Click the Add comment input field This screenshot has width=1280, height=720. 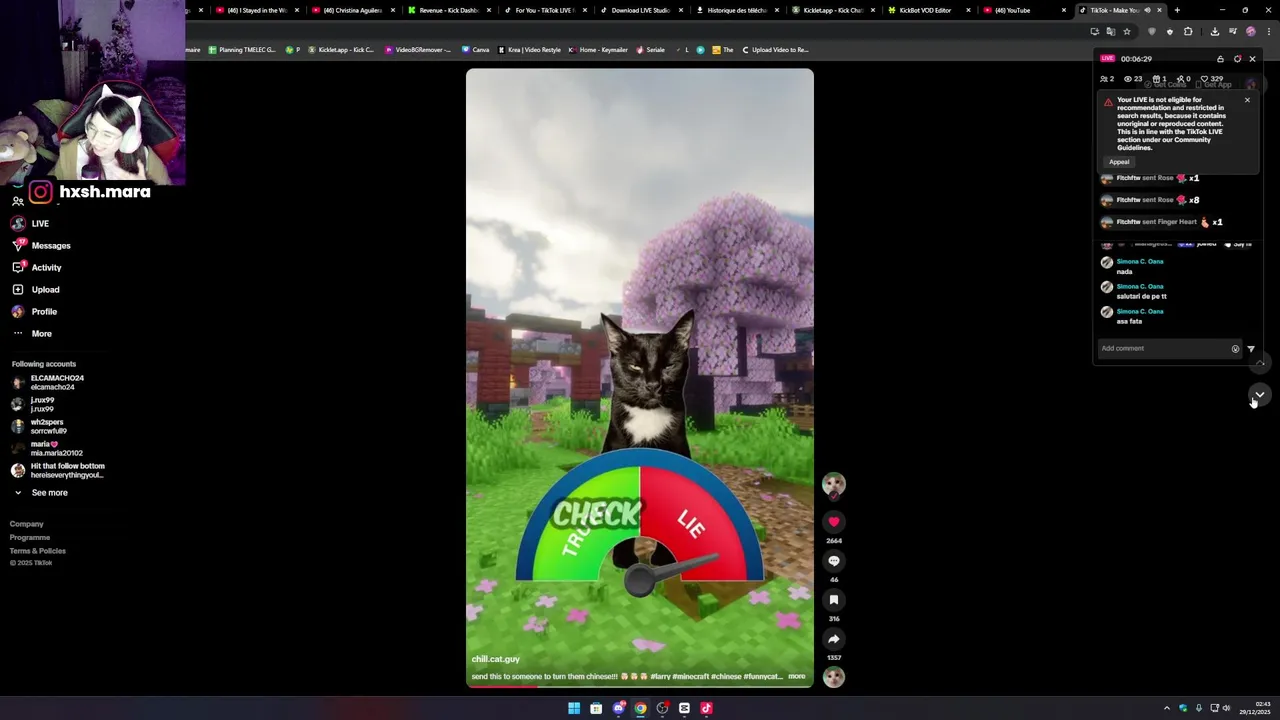[1164, 349]
